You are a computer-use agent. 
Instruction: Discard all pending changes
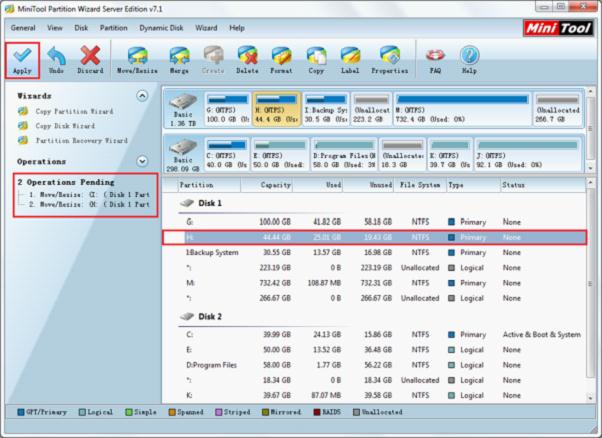click(90, 61)
